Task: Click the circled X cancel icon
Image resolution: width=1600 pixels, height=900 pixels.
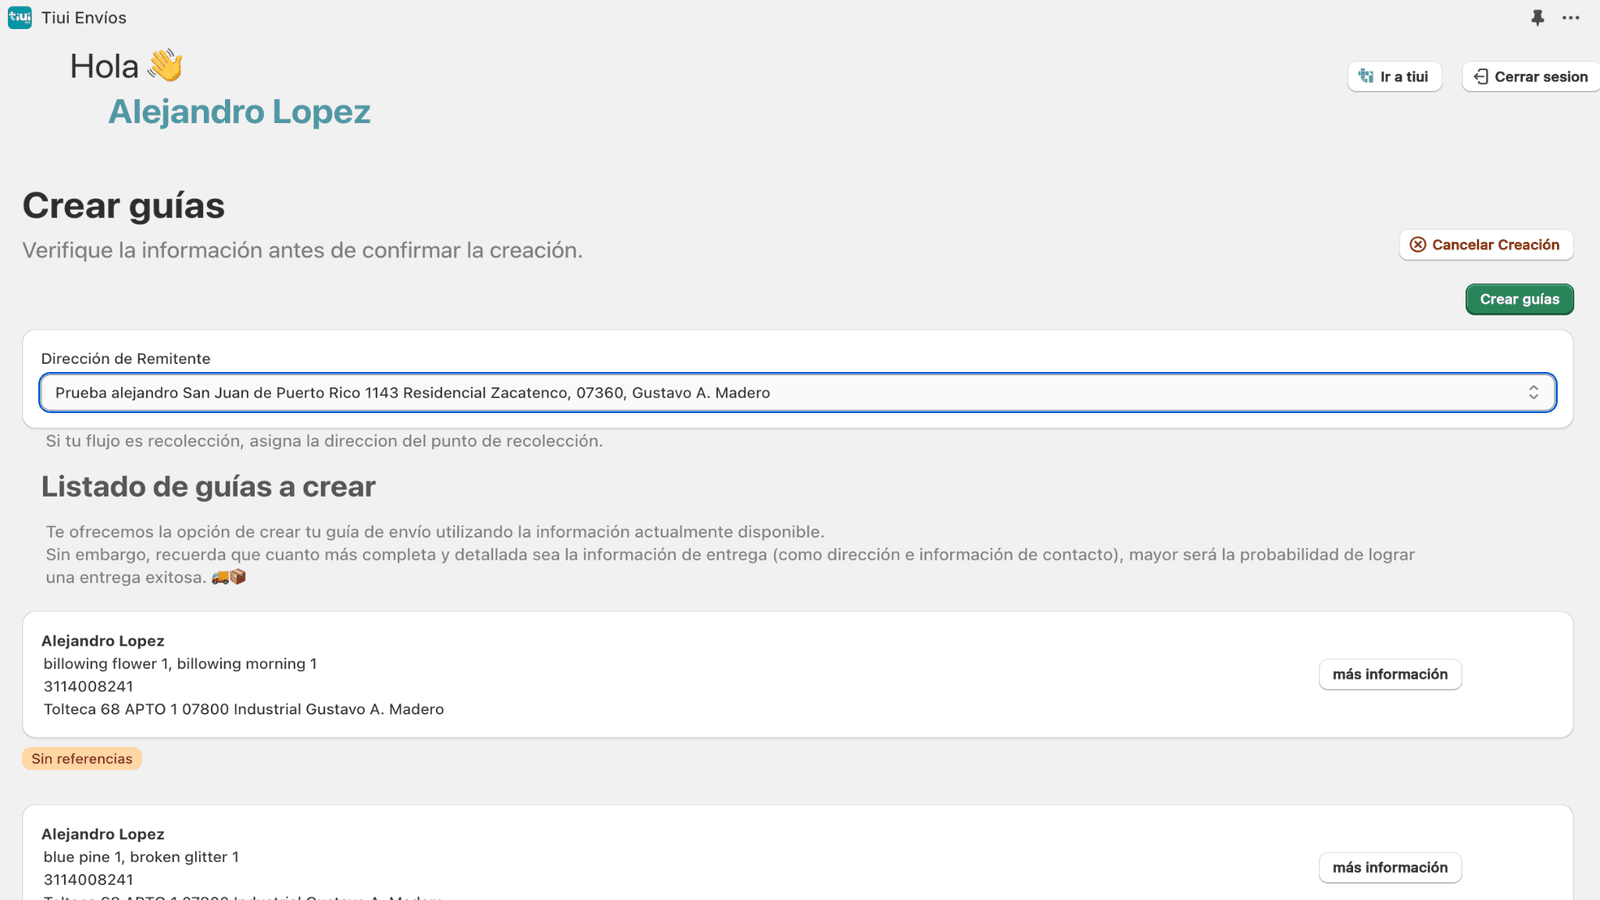Action: click(1417, 245)
